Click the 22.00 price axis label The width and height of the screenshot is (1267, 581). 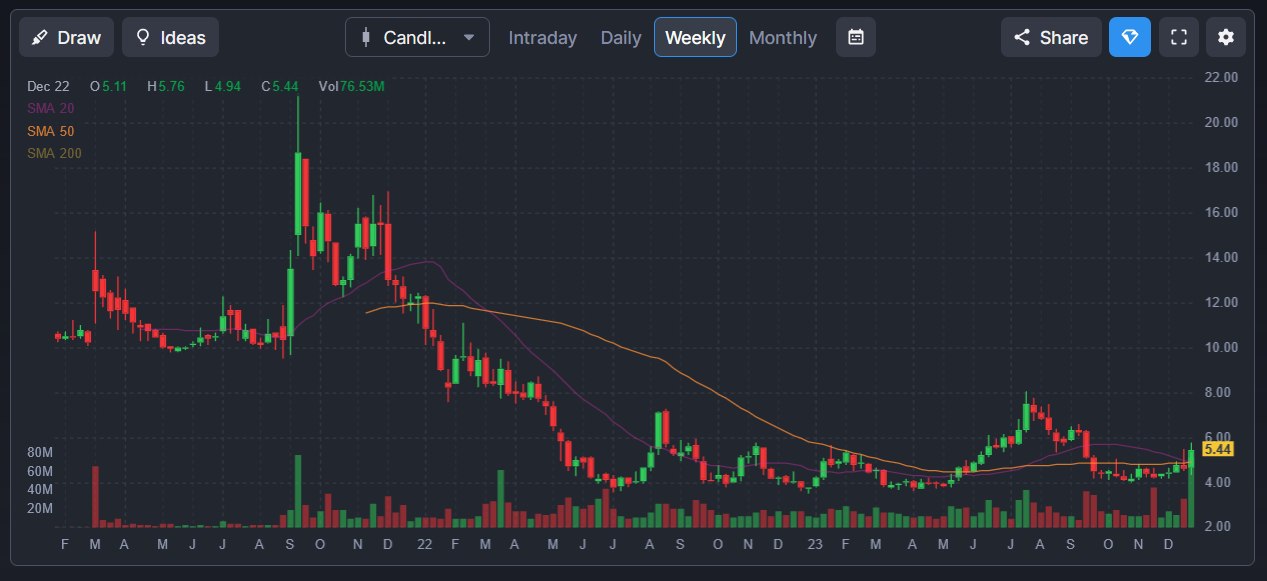1223,77
